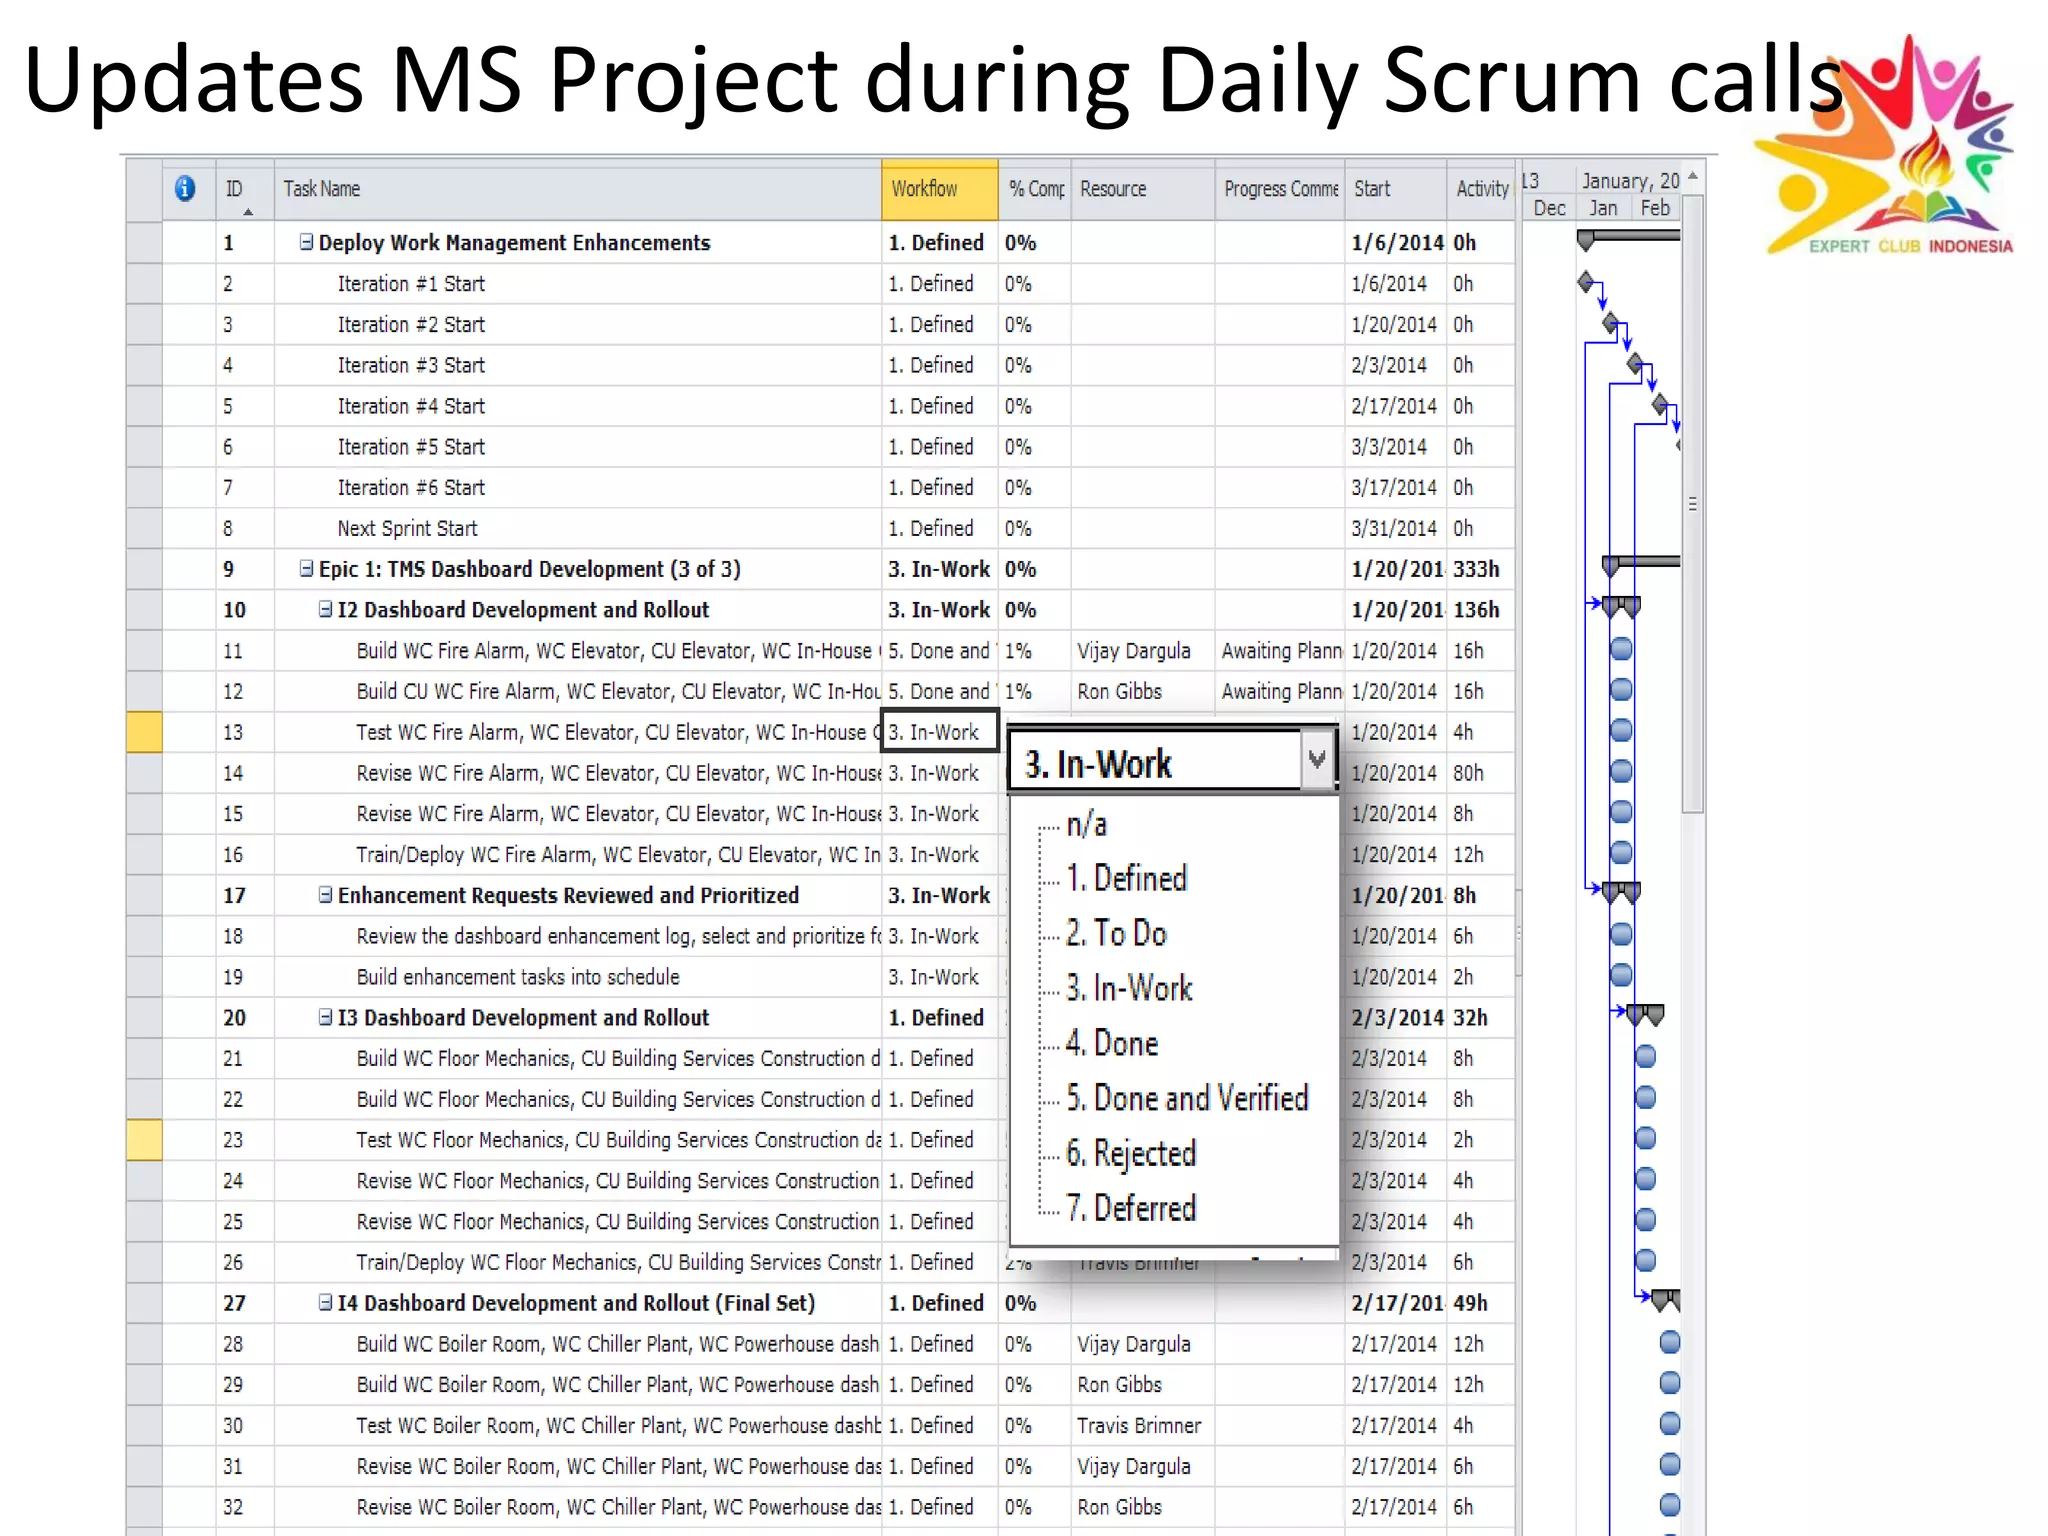Click milestone diamond for Iteration #4 Start

(1660, 405)
